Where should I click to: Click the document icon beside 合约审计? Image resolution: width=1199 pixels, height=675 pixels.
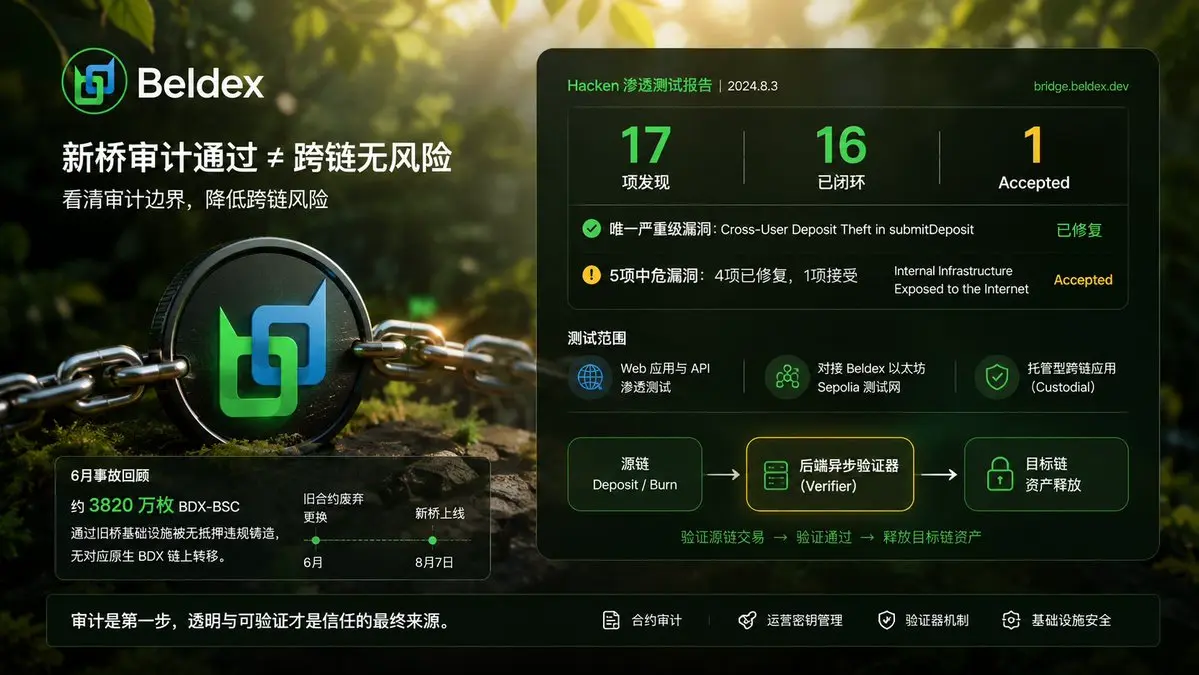611,620
